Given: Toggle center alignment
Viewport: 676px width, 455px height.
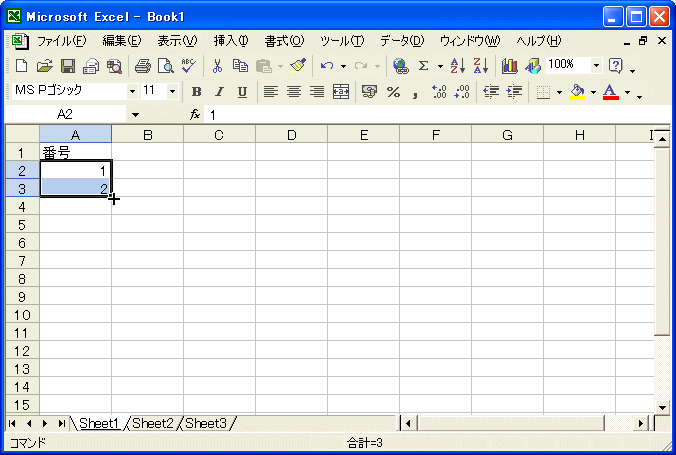Looking at the screenshot, I should tap(294, 91).
